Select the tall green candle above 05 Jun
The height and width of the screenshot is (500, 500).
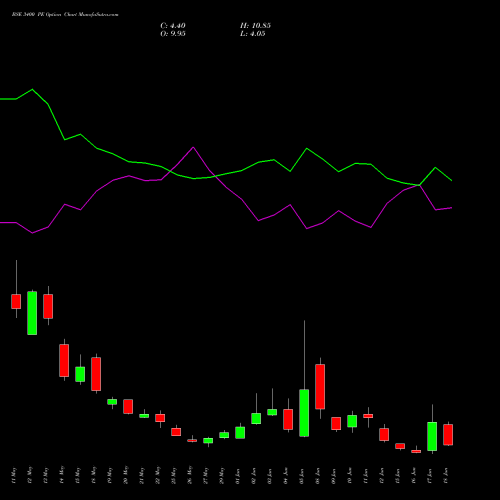(x=304, y=413)
